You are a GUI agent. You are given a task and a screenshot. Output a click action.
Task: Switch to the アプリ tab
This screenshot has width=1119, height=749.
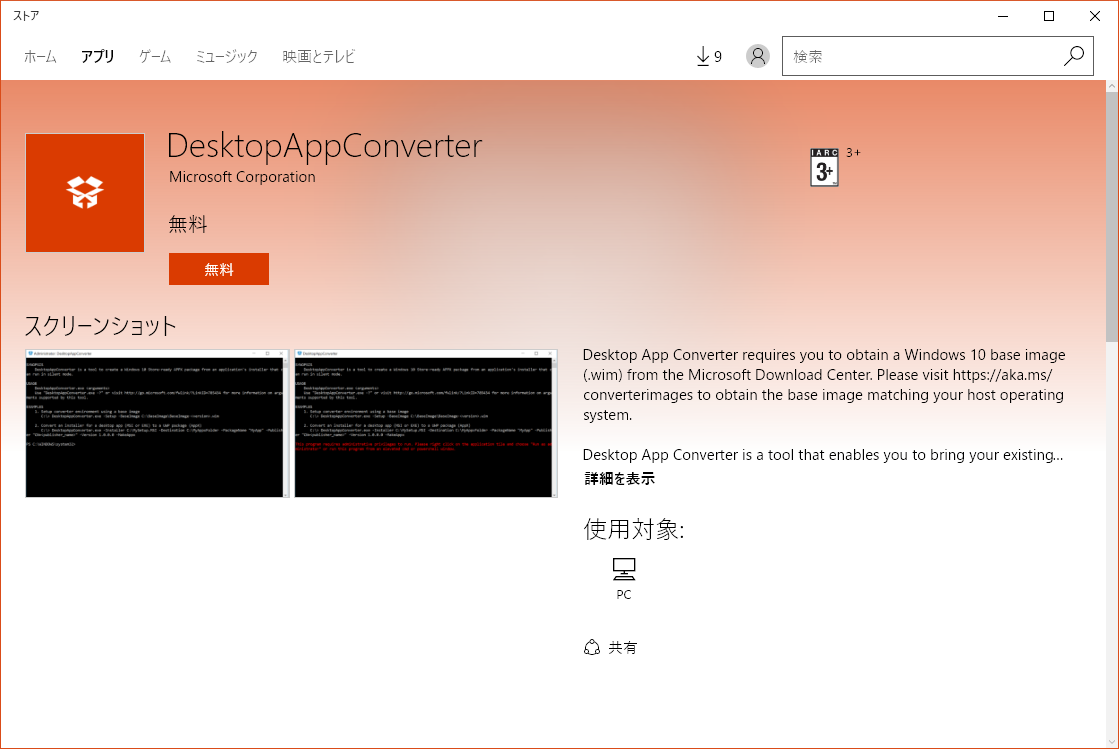(98, 57)
